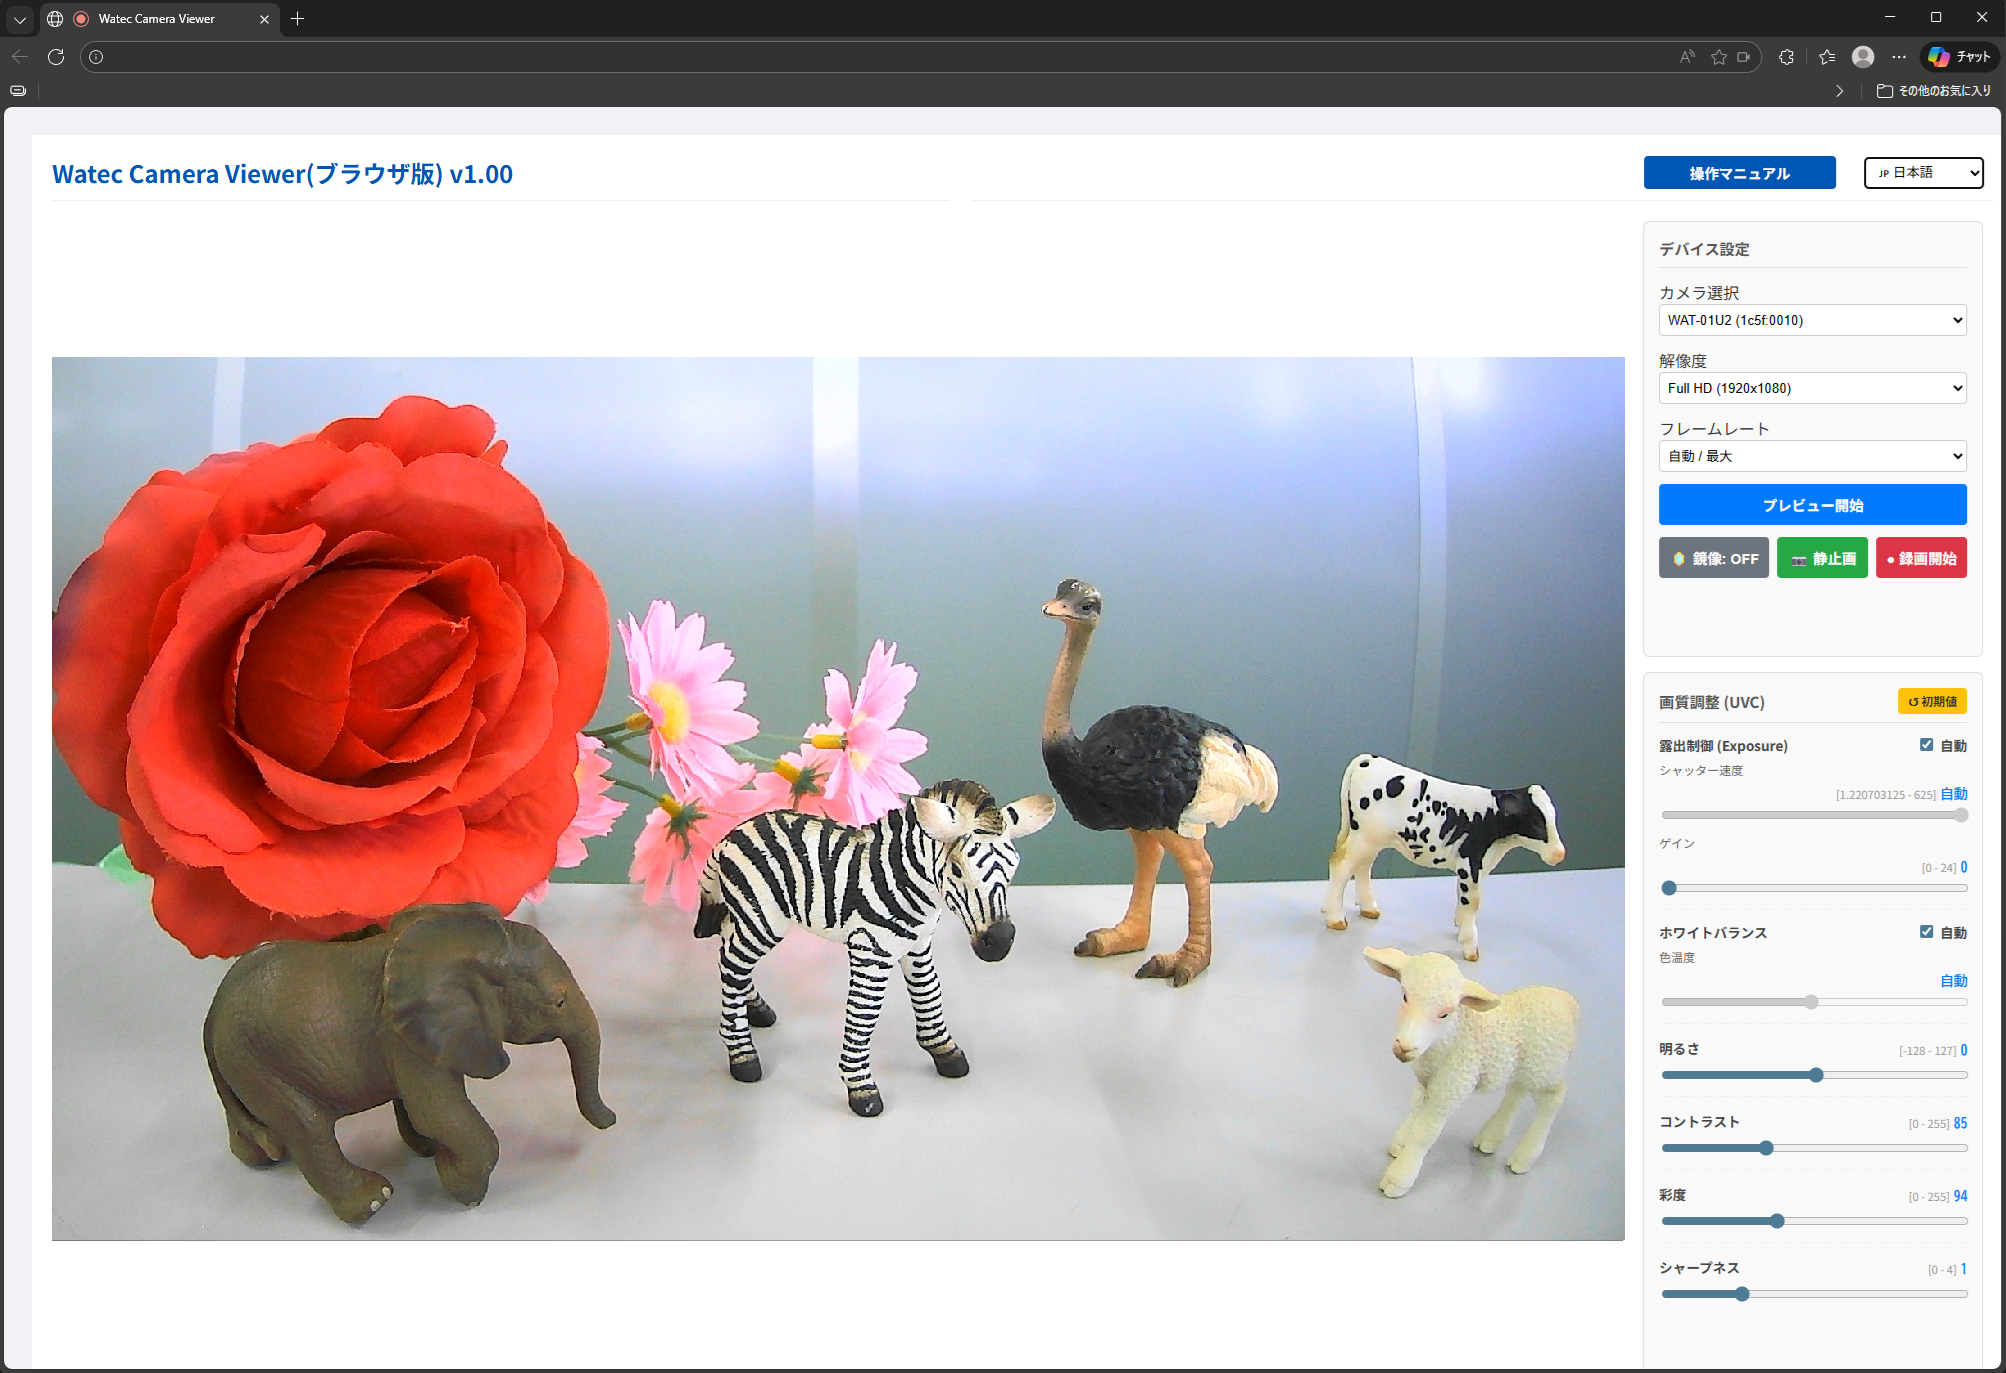
Task: Click the read aloud icon in address bar
Action: (1687, 57)
